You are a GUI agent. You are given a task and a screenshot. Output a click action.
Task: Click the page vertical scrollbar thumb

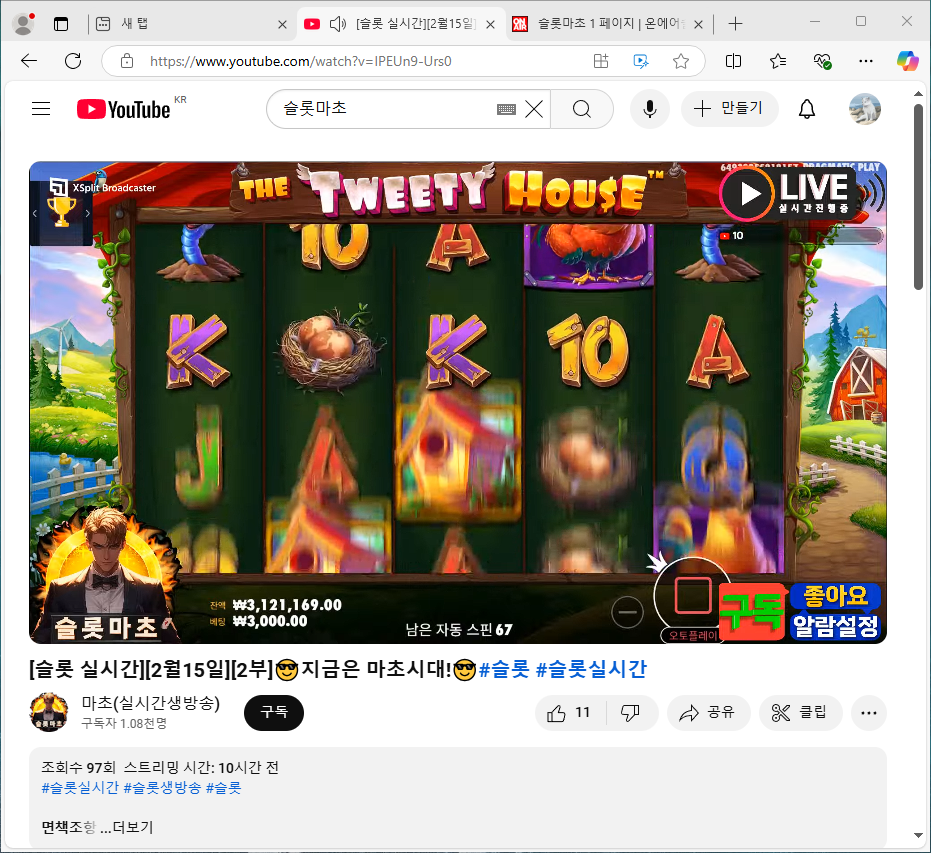point(919,197)
